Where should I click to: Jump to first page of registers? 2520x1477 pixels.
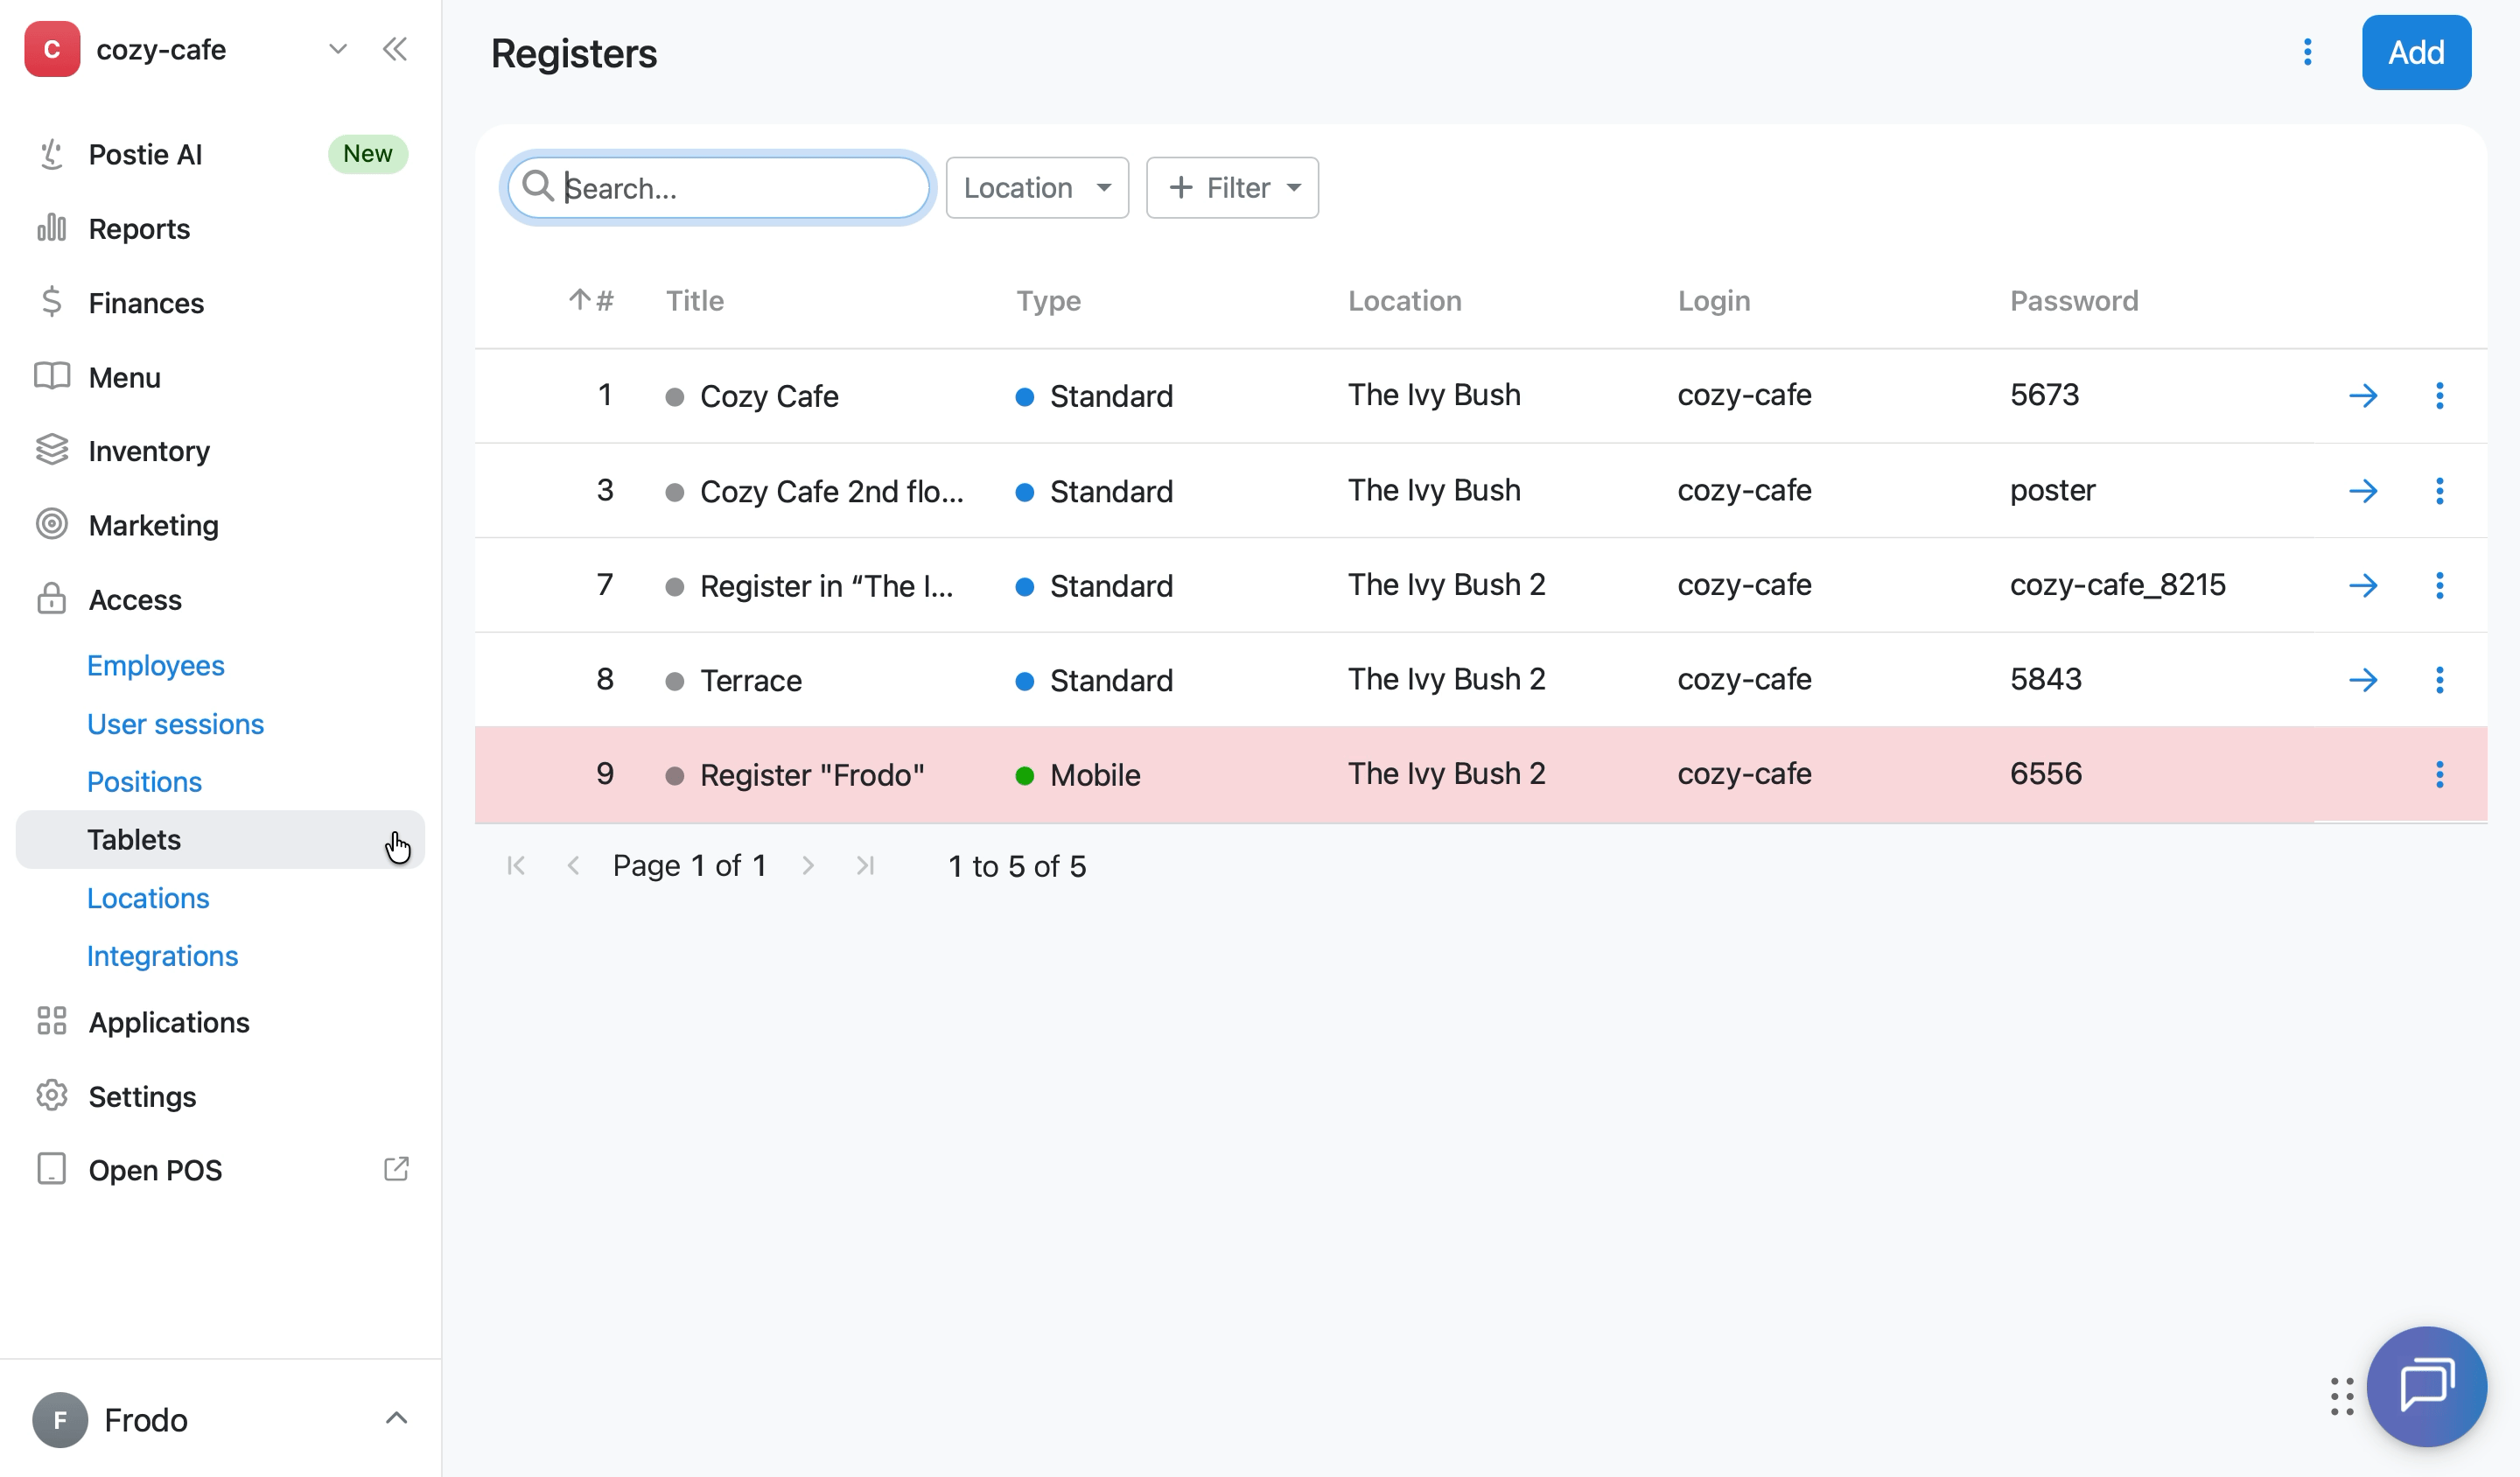(x=516, y=866)
